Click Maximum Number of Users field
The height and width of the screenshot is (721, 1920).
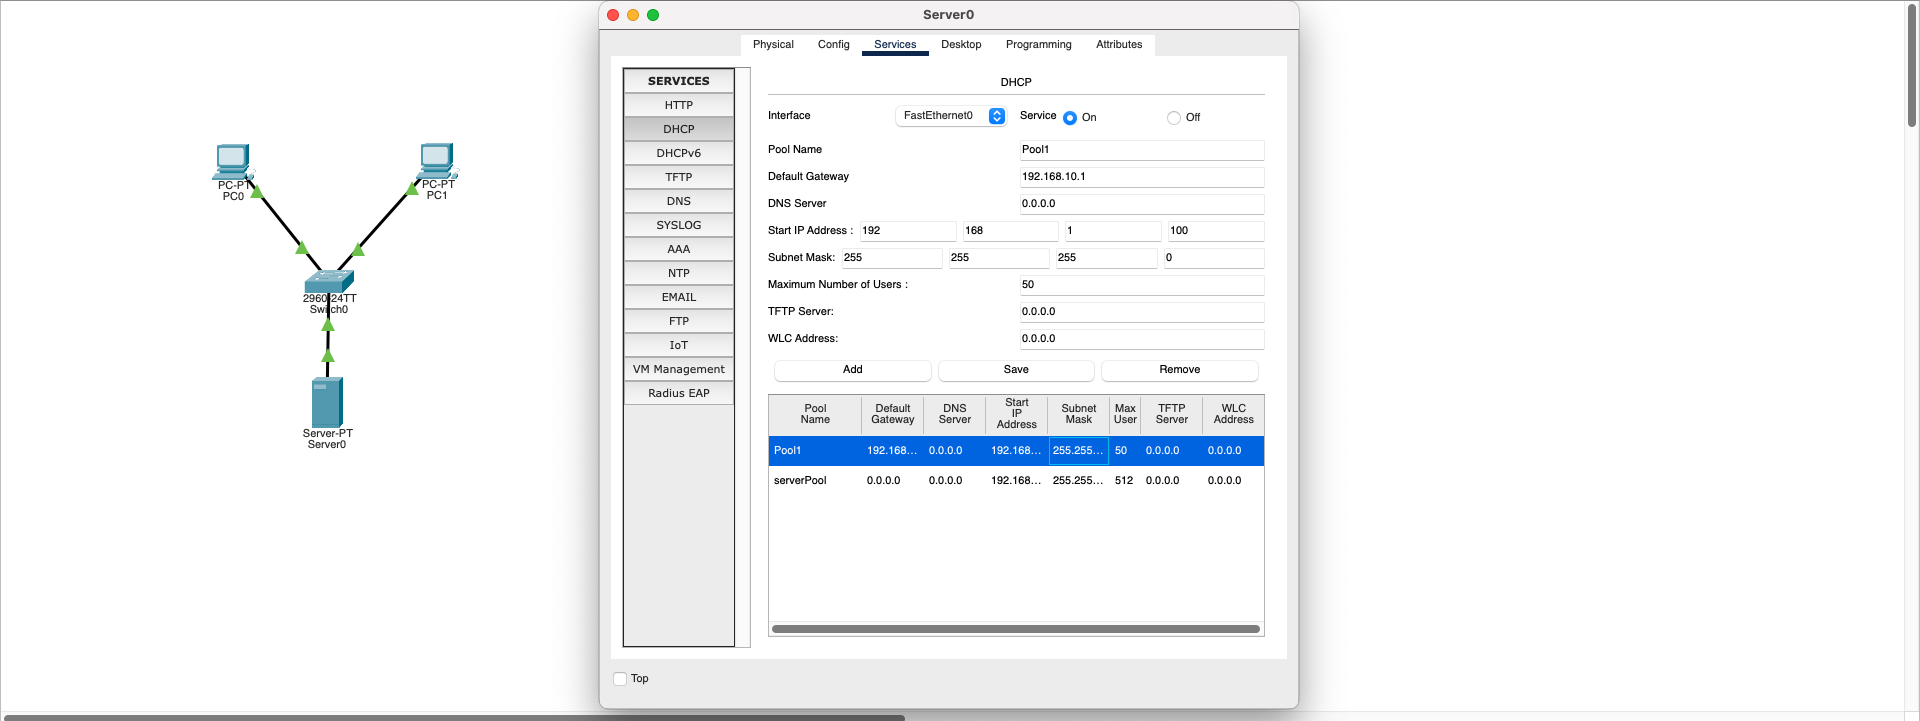pyautogui.click(x=1142, y=285)
